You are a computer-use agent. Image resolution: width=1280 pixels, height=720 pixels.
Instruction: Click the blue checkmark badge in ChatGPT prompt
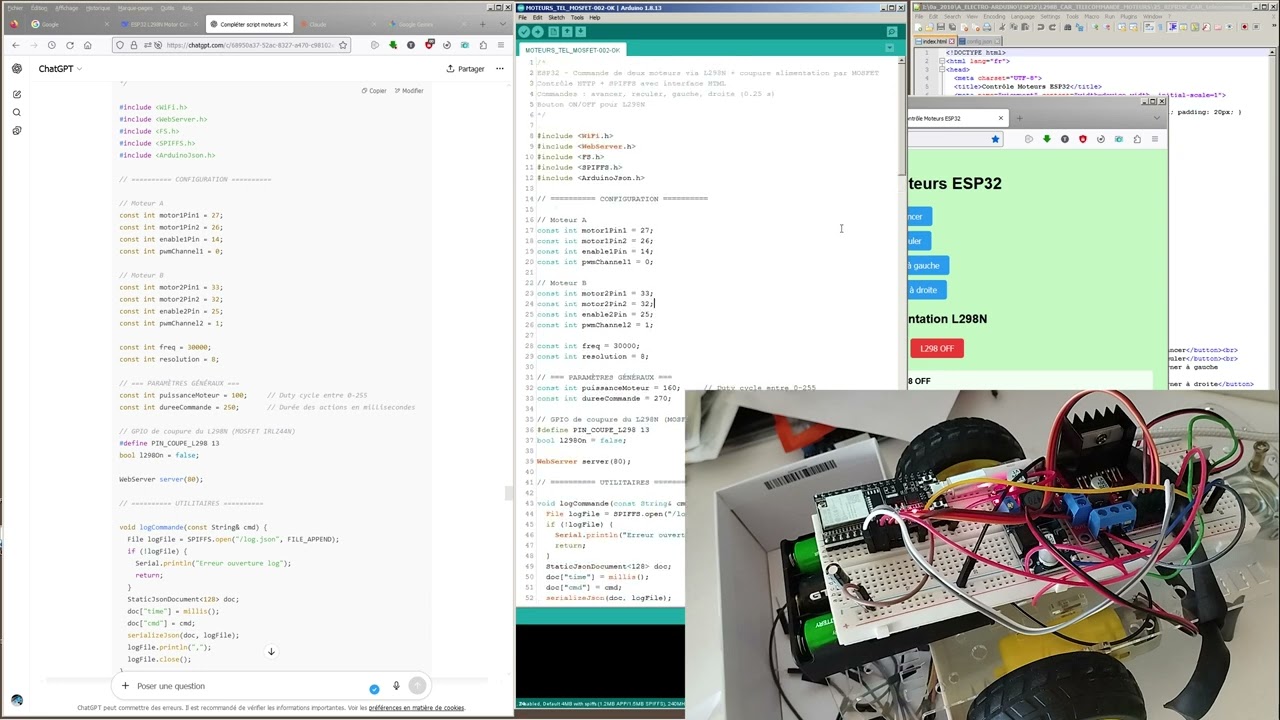tap(374, 689)
